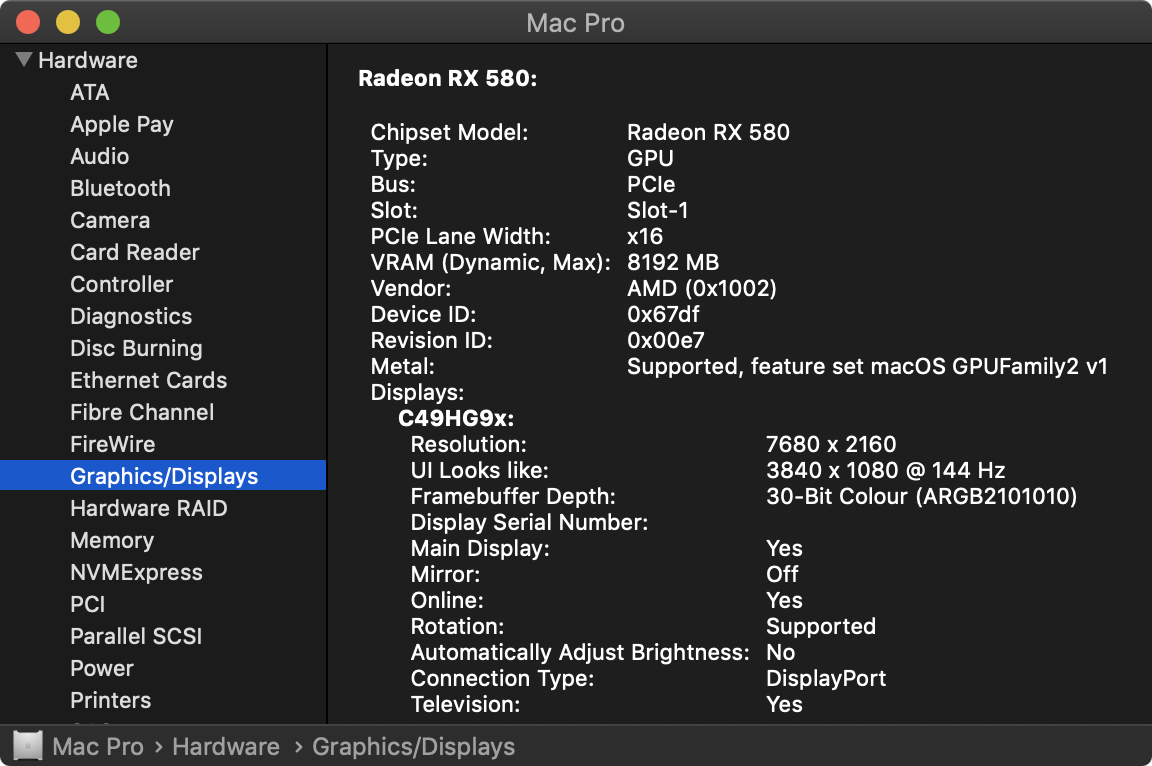Screen dimensions: 1152x766
Task: Open Fibre Channel section
Action: pos(143,412)
